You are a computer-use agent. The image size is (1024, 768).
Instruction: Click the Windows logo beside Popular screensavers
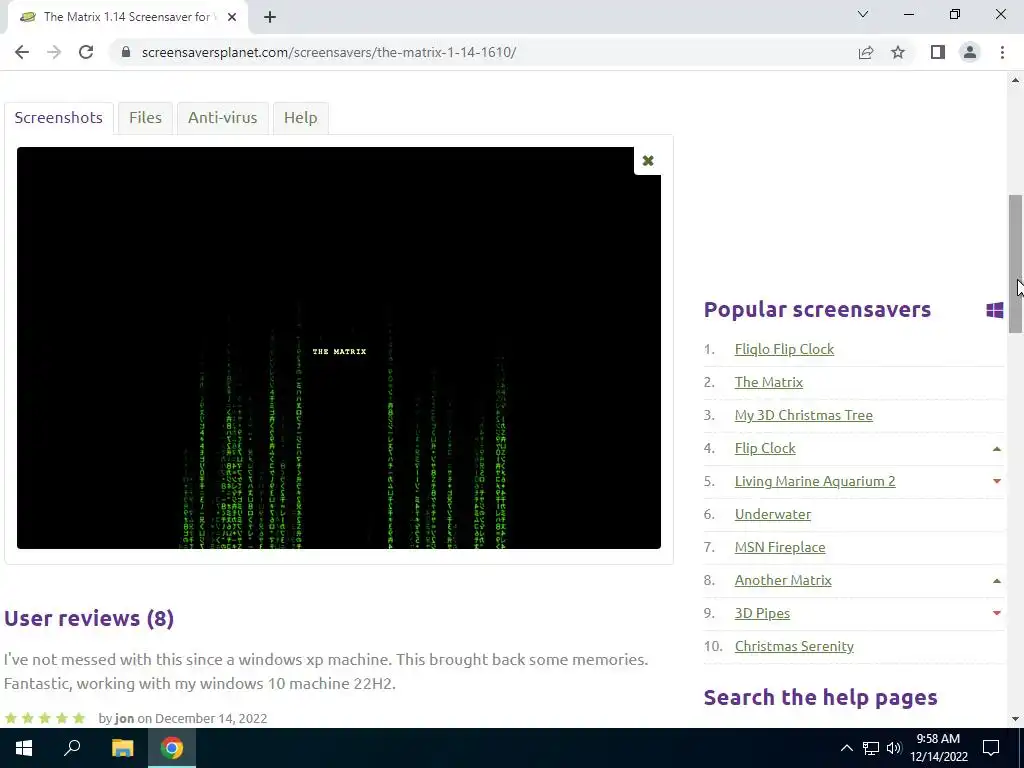point(995,310)
